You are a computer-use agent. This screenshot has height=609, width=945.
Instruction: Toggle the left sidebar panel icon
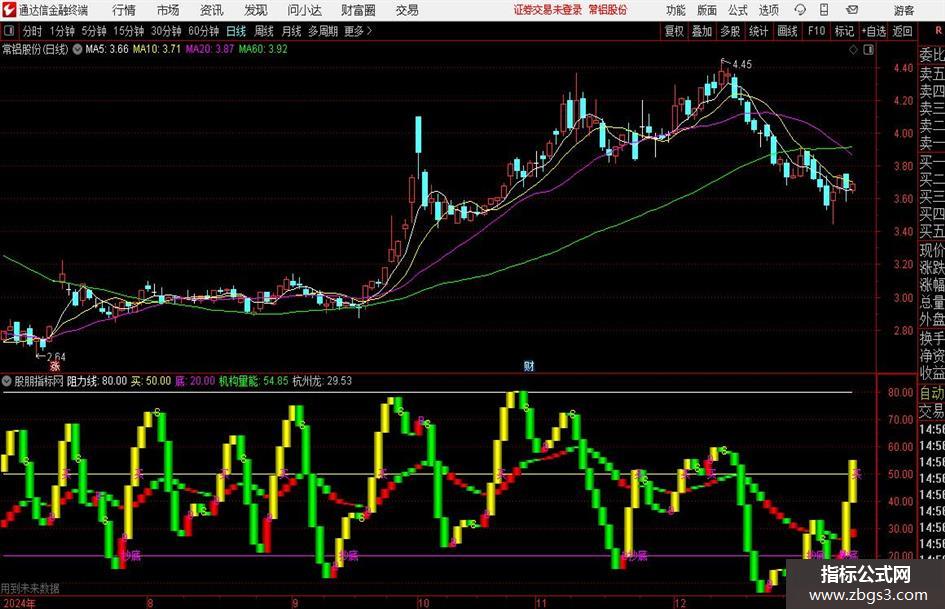click(x=9, y=31)
